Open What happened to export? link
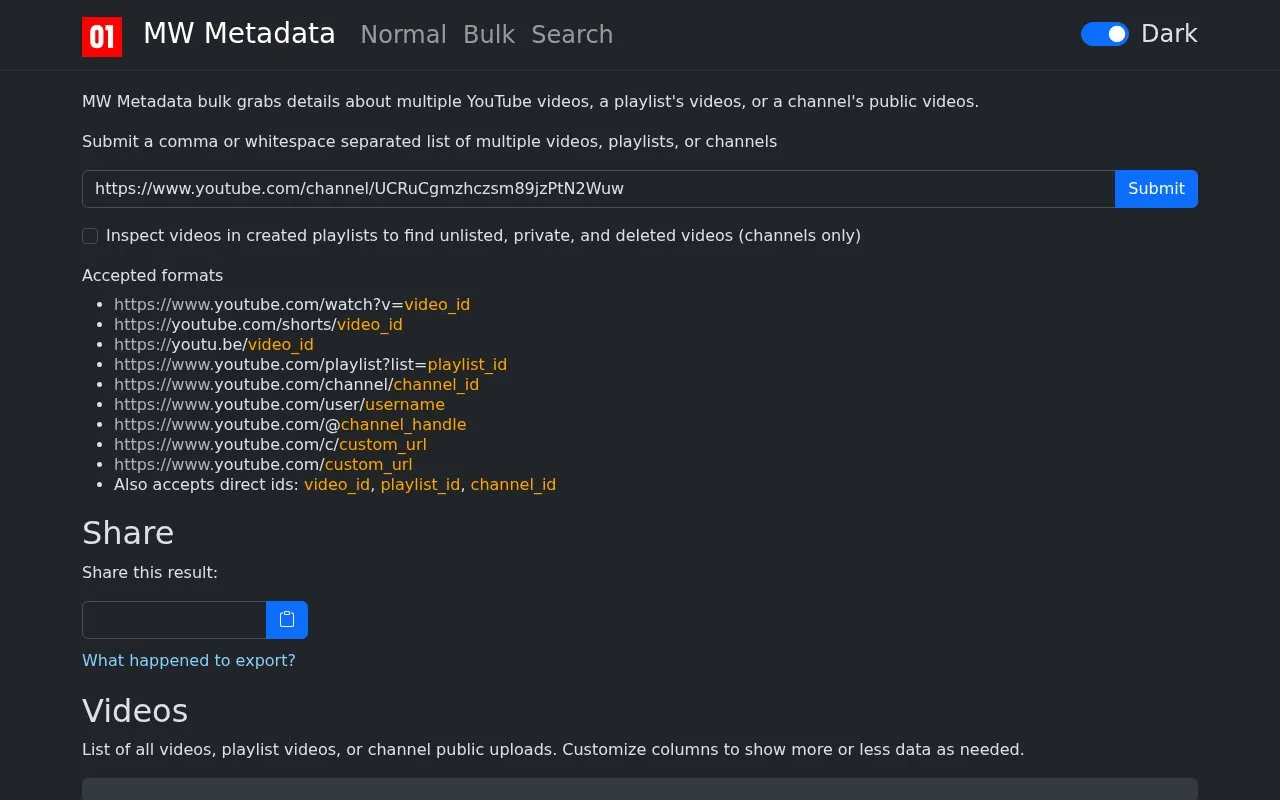The width and height of the screenshot is (1280, 800). (189, 661)
